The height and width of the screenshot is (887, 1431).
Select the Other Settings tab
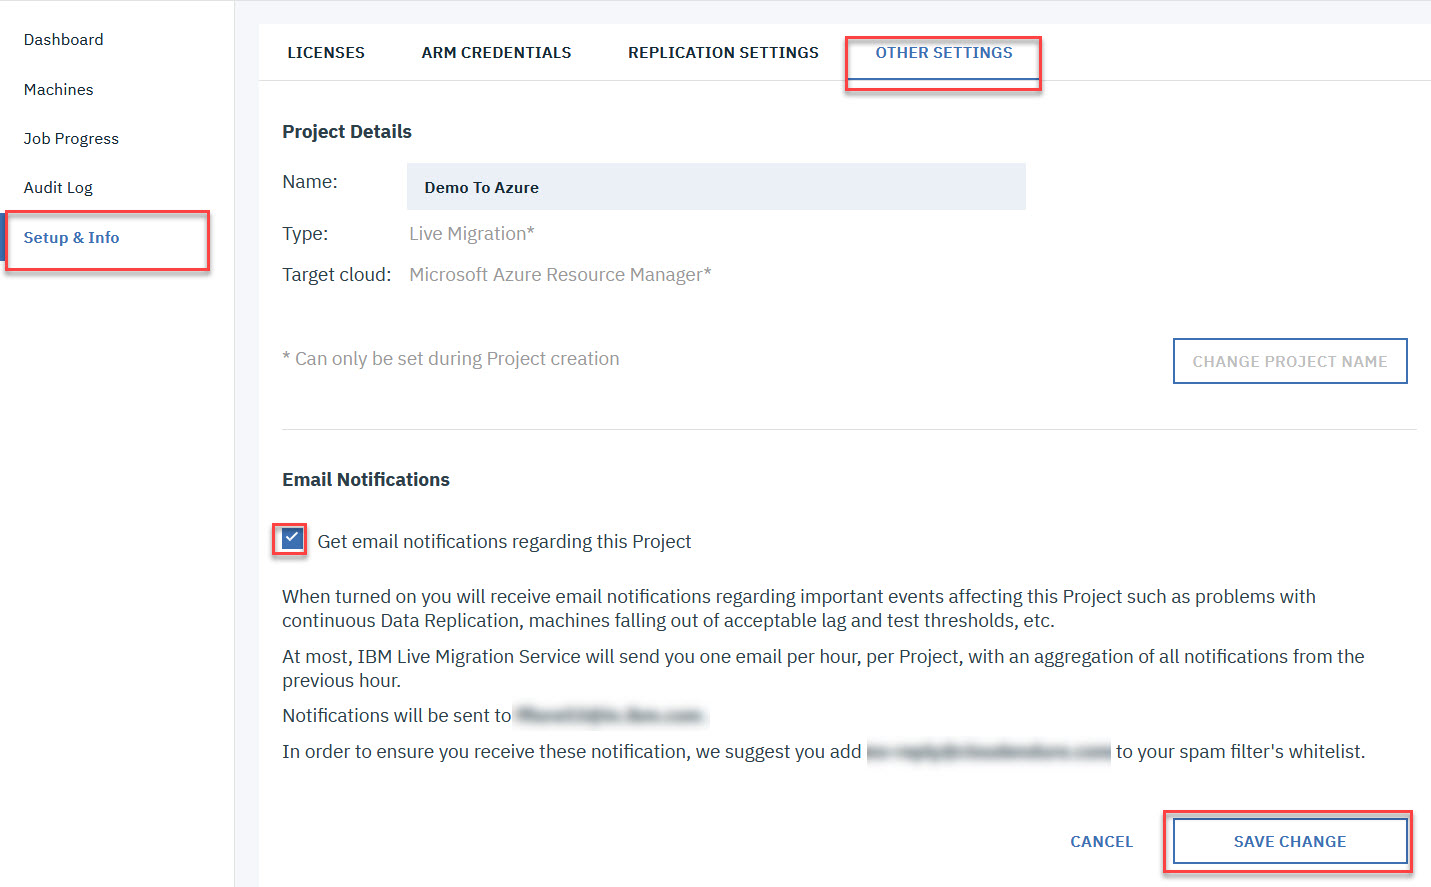point(944,53)
